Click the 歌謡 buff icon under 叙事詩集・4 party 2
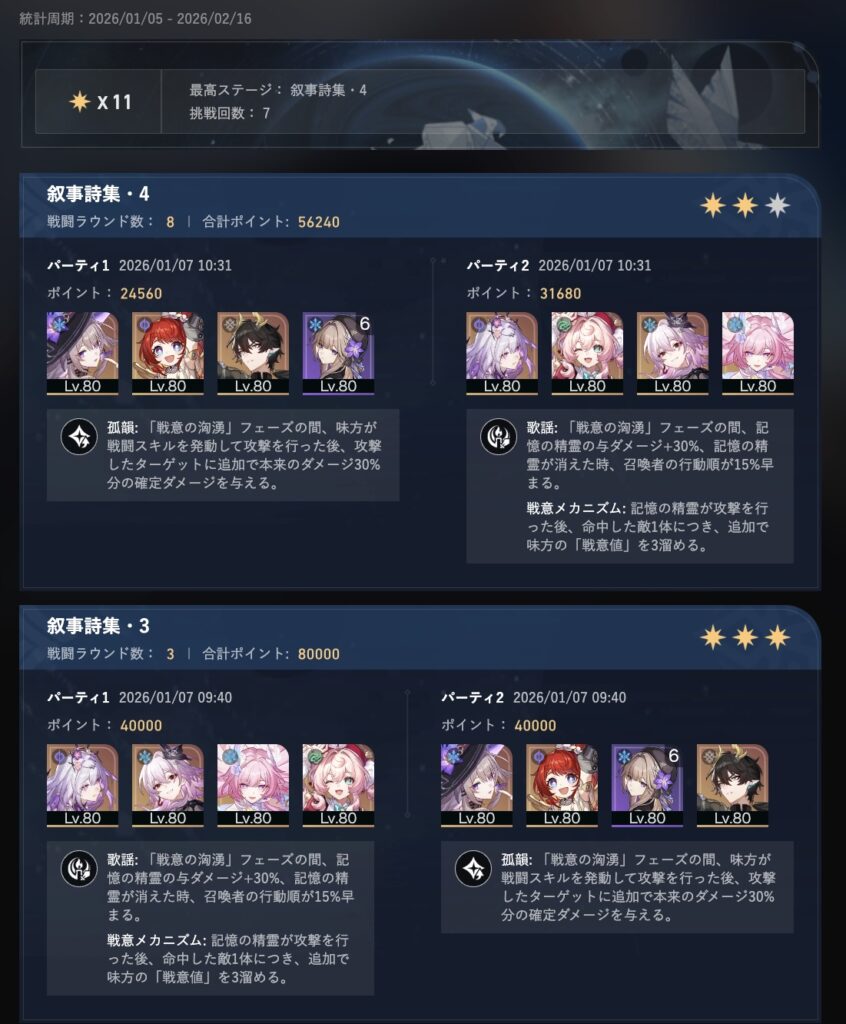Image resolution: width=846 pixels, height=1024 pixels. click(498, 437)
